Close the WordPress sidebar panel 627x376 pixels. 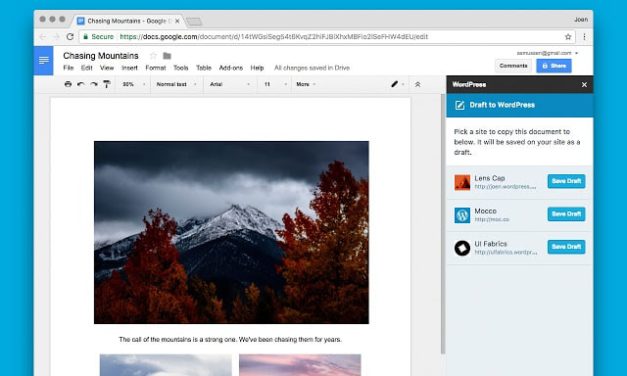[584, 85]
